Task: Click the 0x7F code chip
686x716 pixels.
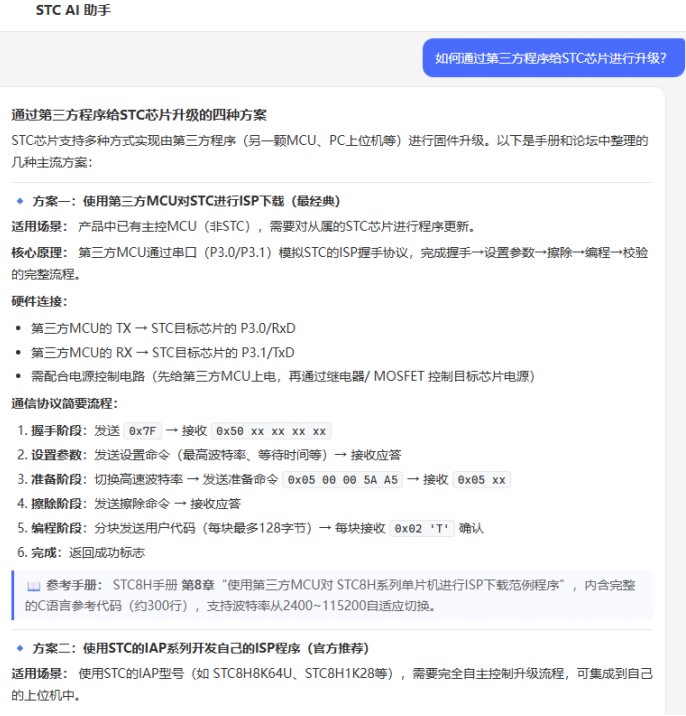Action: point(142,431)
